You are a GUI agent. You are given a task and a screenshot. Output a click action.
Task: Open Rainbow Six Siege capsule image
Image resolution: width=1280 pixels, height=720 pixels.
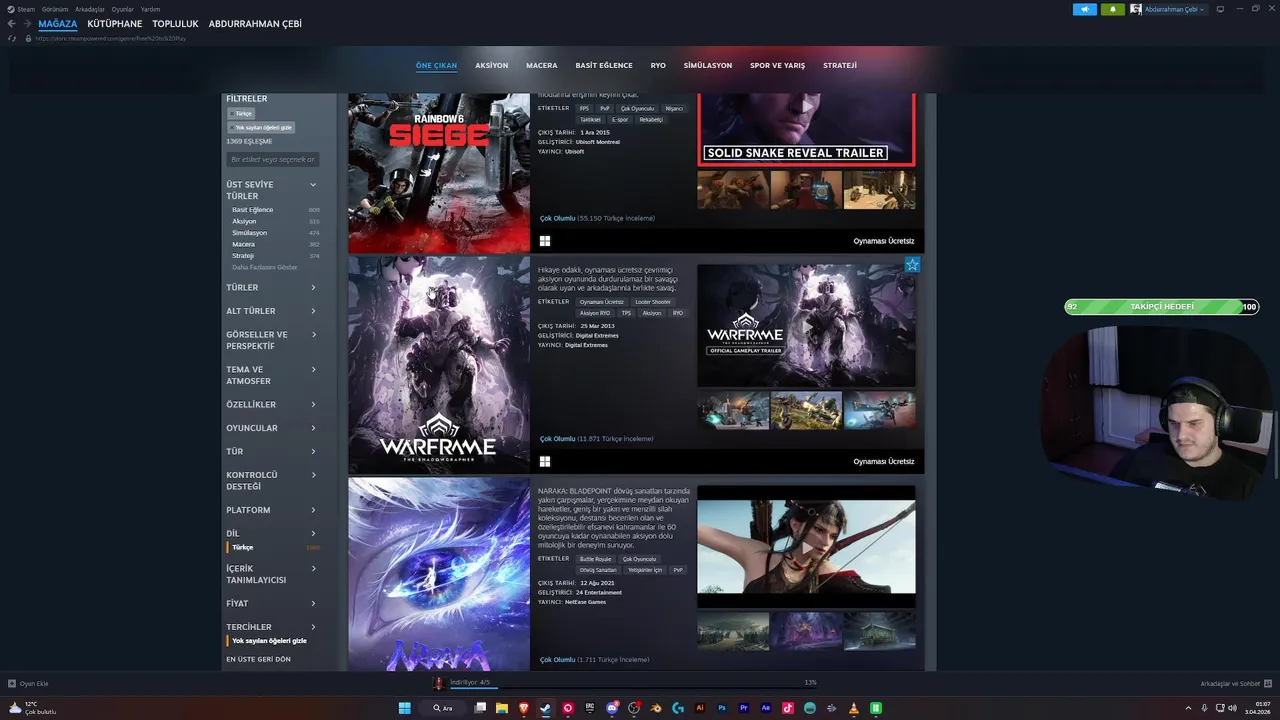pyautogui.click(x=439, y=173)
